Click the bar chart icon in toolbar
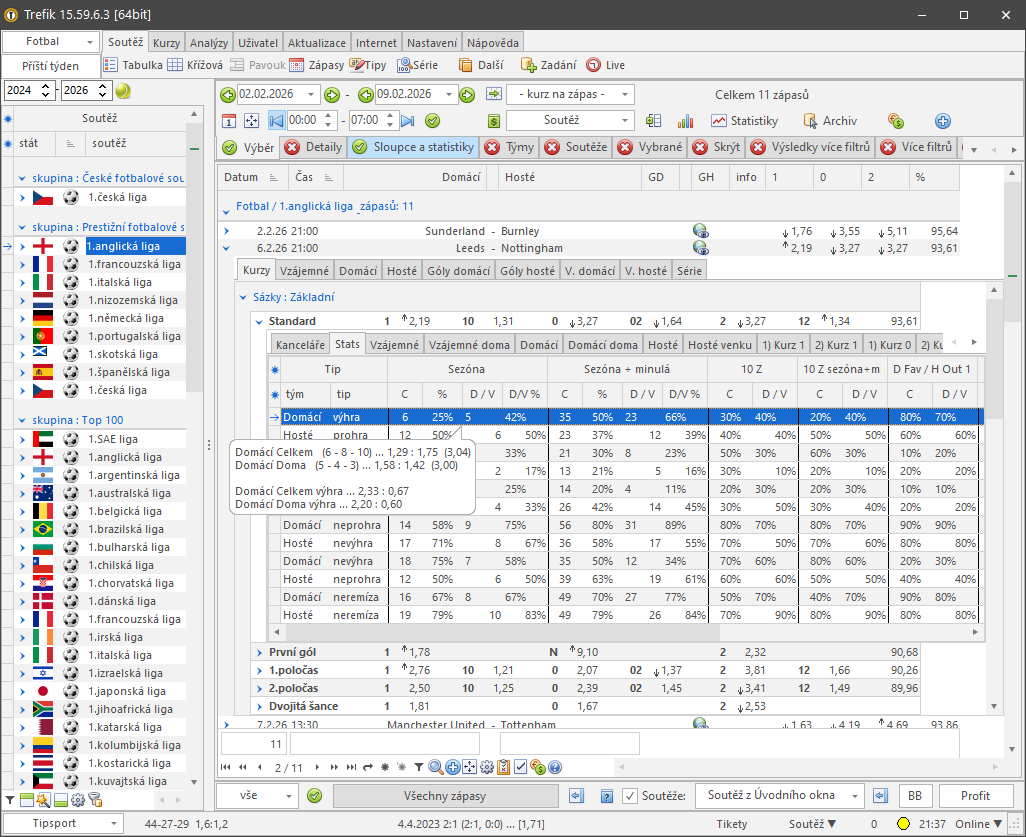This screenshot has width=1026, height=837. point(686,119)
